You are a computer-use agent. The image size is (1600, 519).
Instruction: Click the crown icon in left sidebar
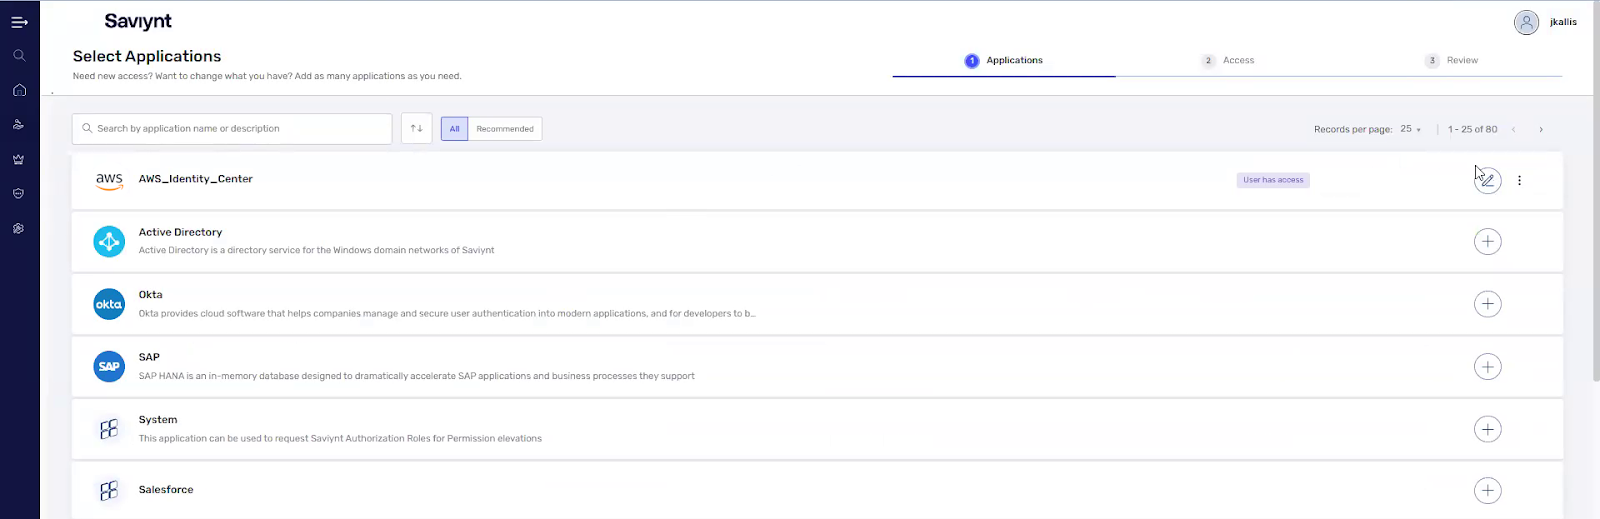19,159
